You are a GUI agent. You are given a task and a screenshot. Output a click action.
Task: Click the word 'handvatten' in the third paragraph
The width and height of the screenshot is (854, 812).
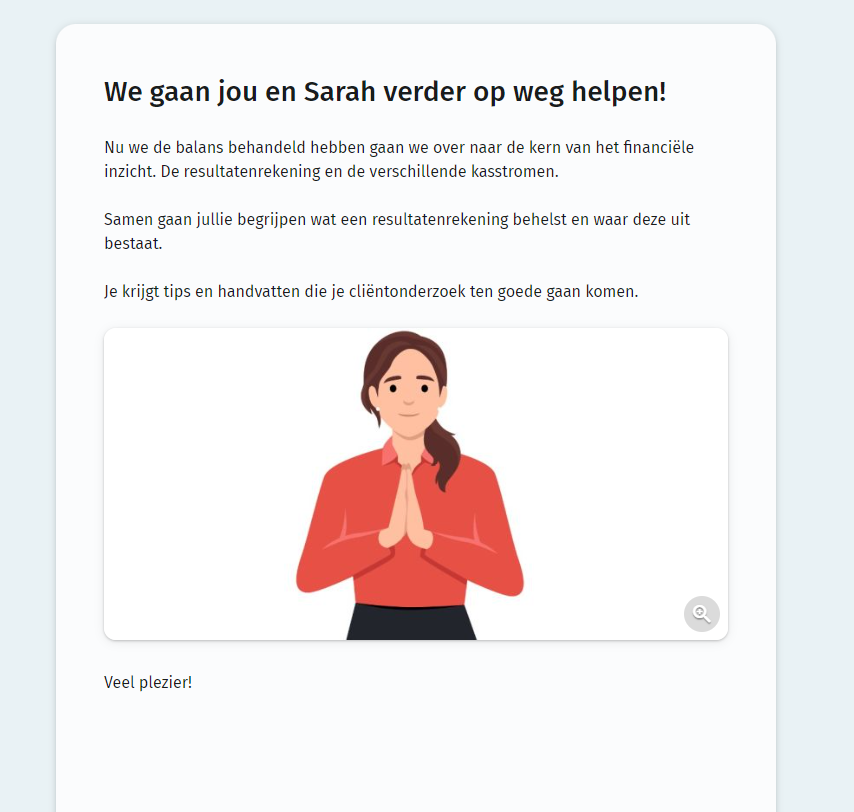[x=259, y=291]
